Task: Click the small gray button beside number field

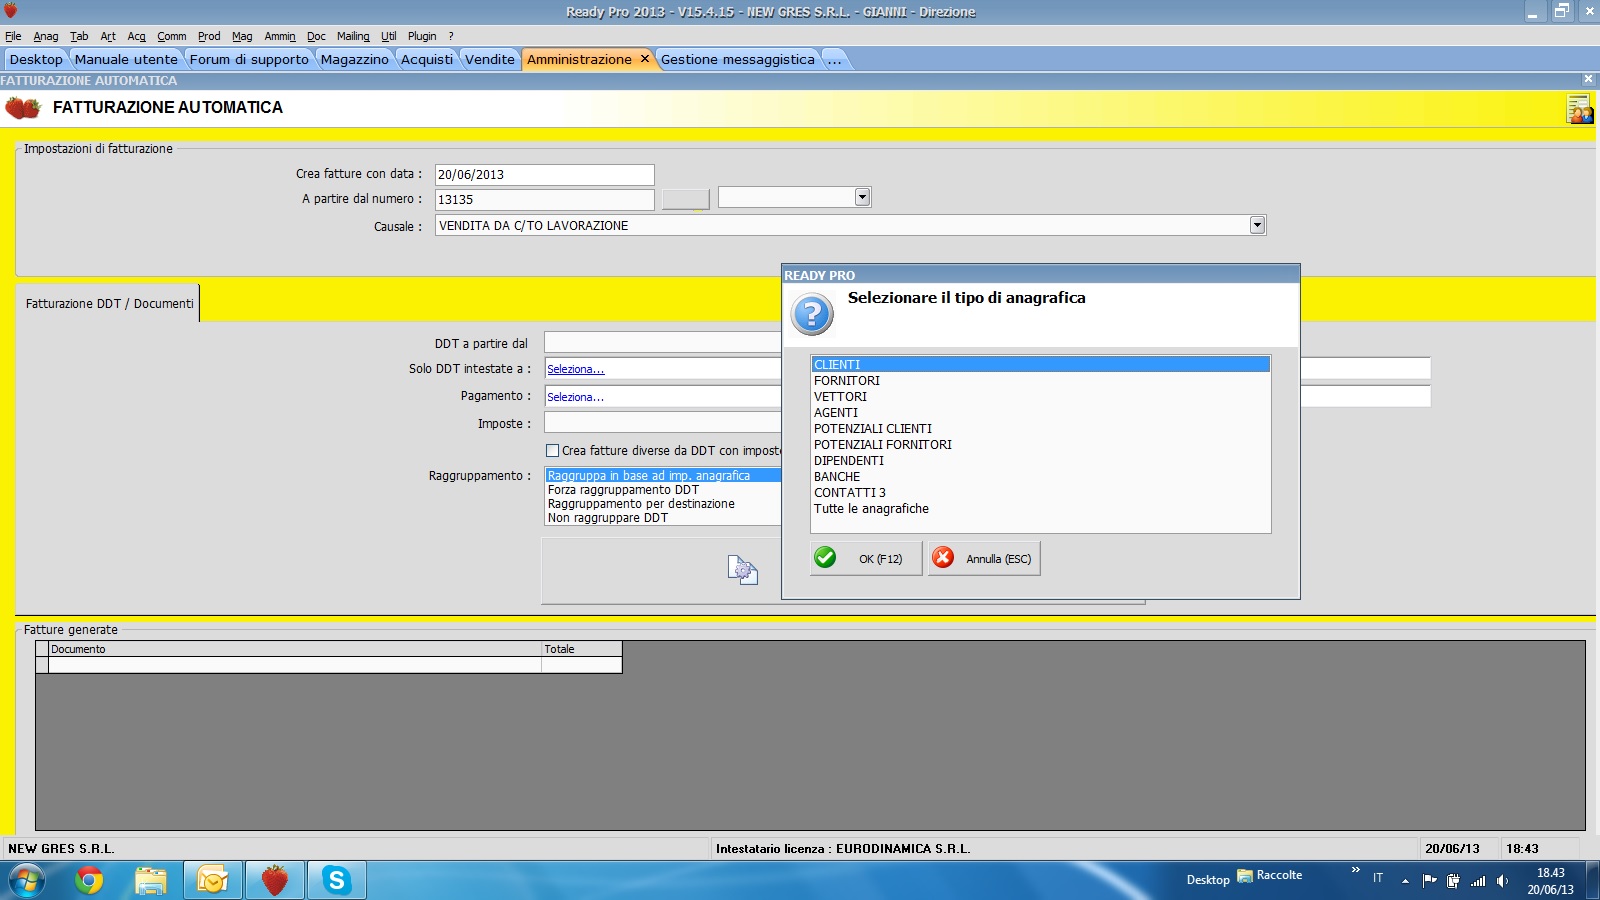Action: (x=686, y=199)
